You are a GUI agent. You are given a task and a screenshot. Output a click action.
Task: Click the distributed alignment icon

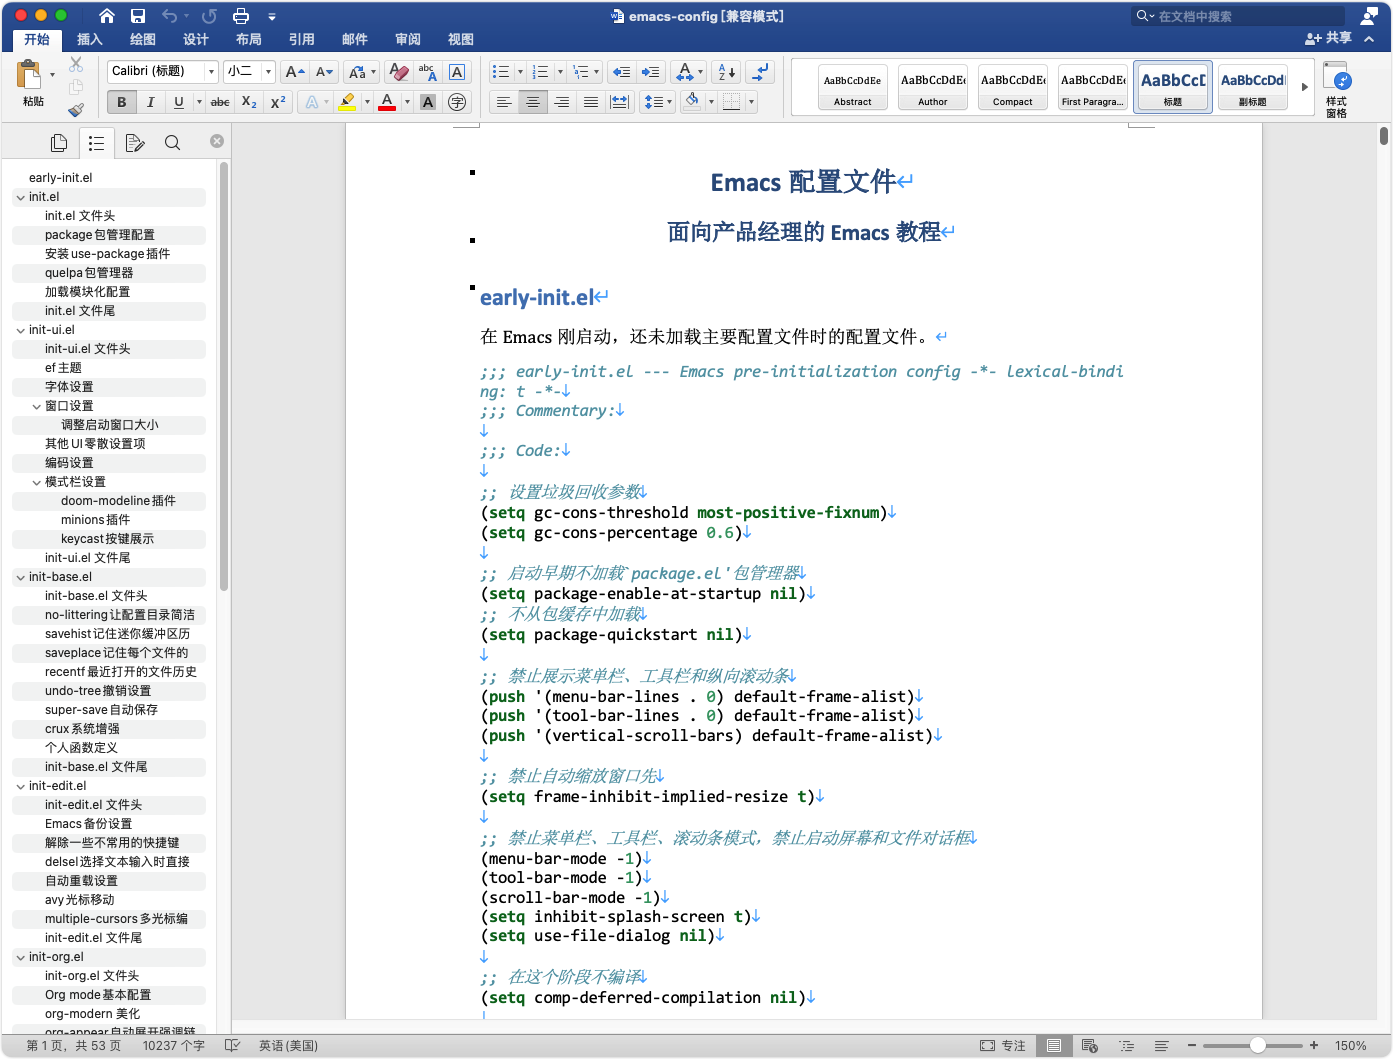click(620, 102)
